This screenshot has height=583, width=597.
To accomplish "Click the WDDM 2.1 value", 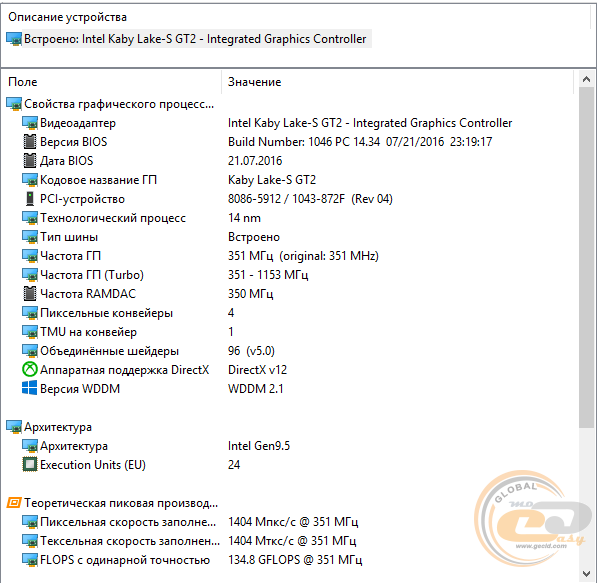I will [255, 389].
